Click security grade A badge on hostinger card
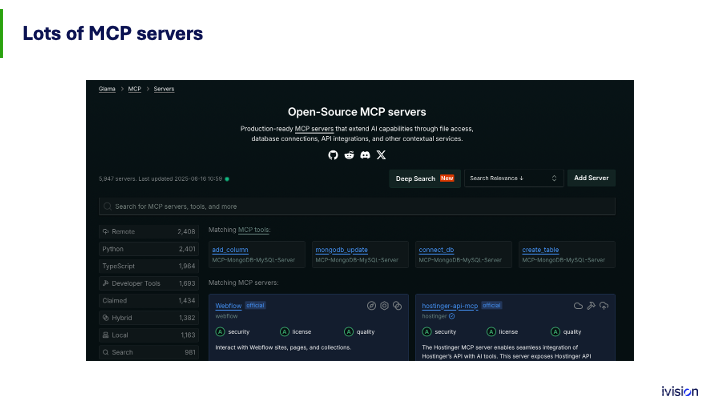Image resolution: width=720 pixels, height=405 pixels. pos(427,332)
